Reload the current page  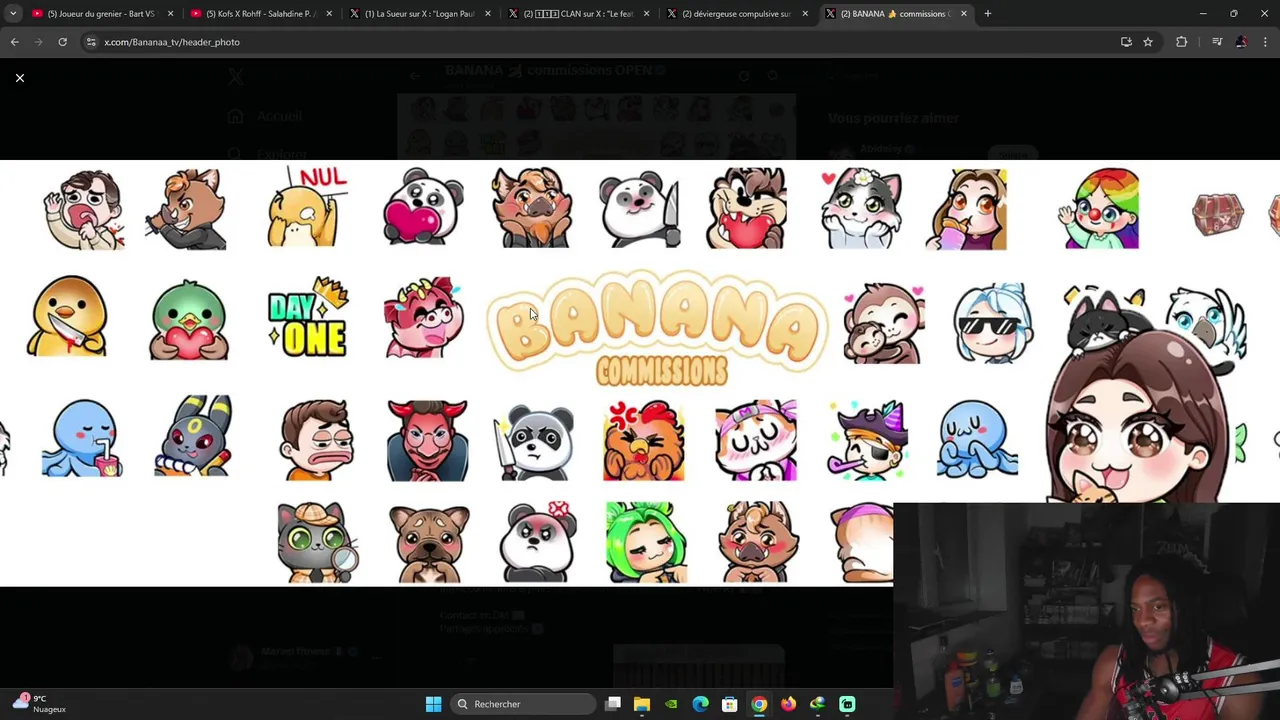pos(62,42)
